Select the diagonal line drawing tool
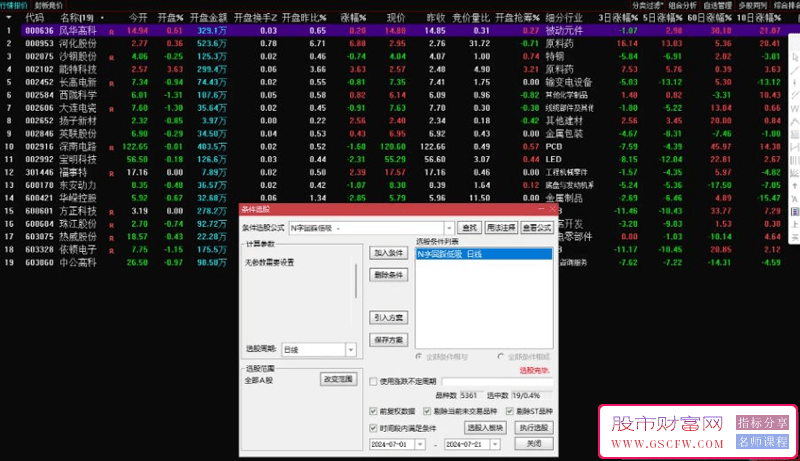The width and height of the screenshot is (800, 461). 795,70
